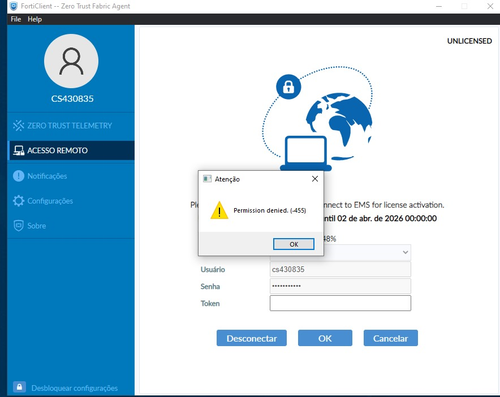Image resolution: width=500 pixels, height=397 pixels.
Task: Open the Configurações section
Action: (x=71, y=201)
